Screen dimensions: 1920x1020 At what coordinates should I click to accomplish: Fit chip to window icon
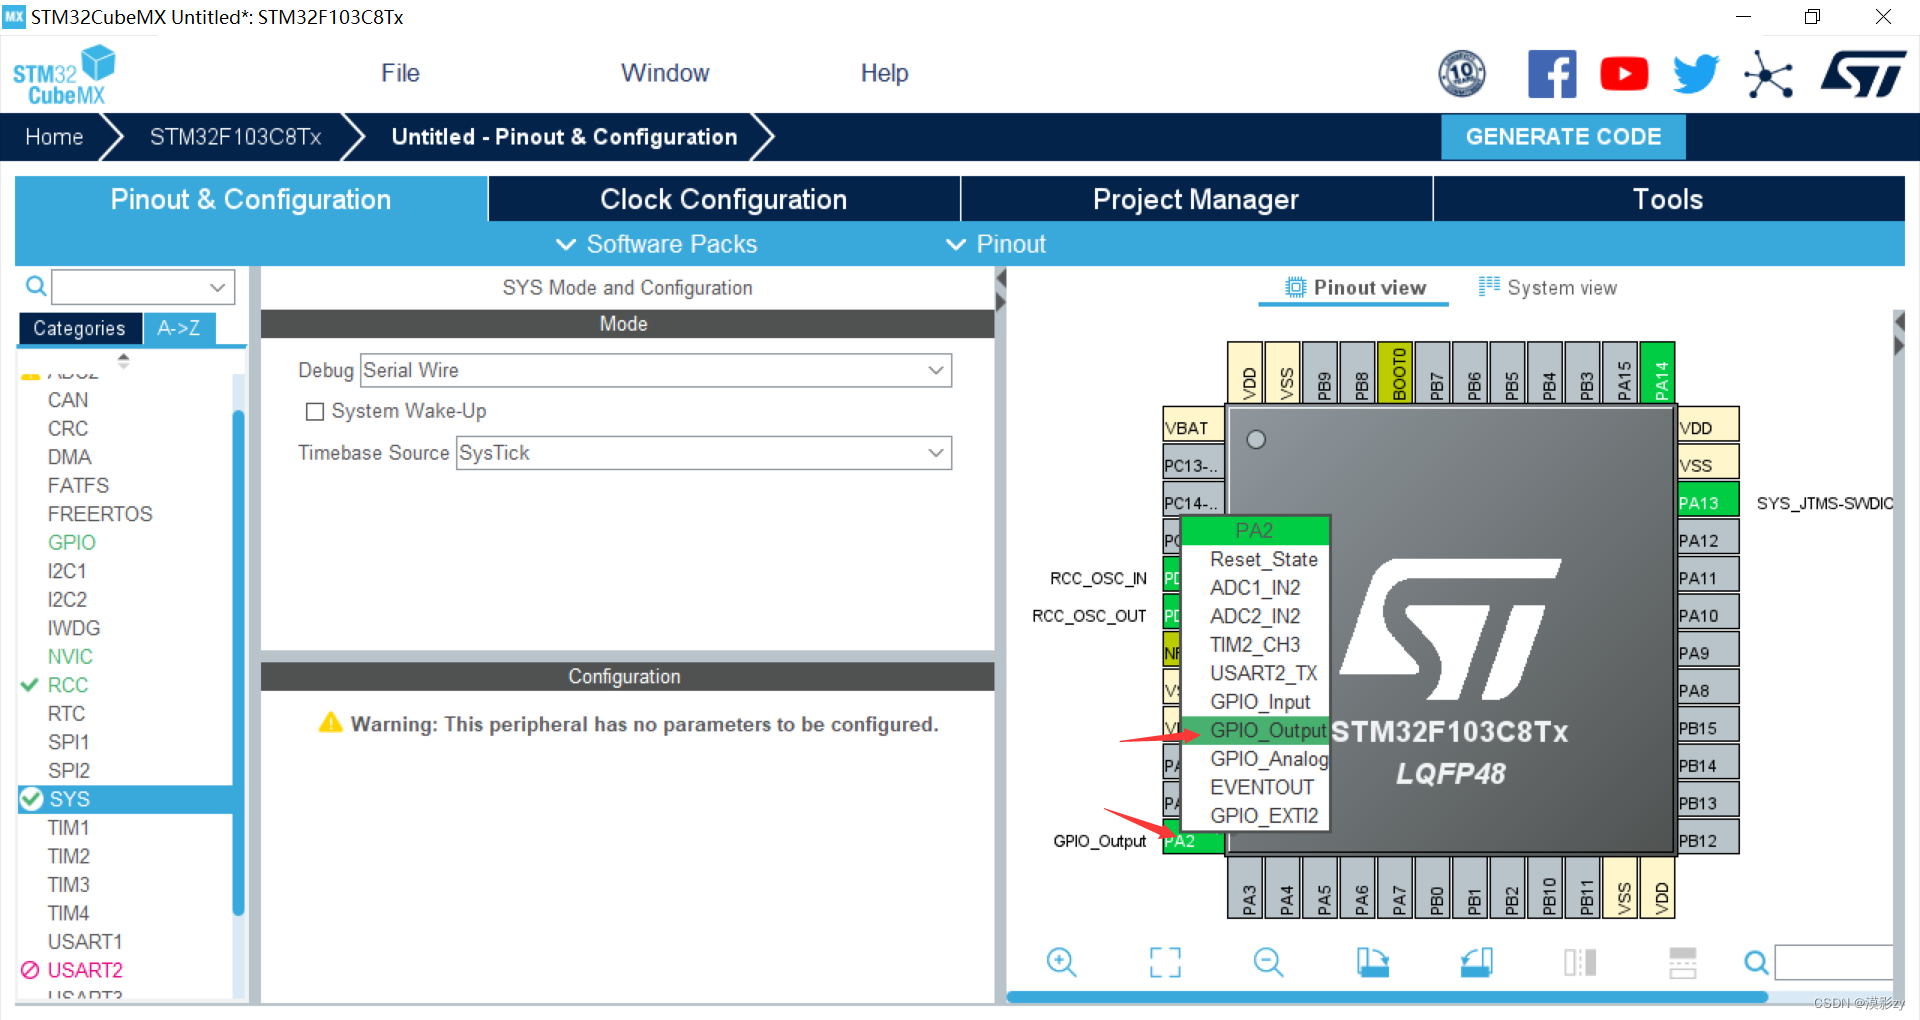(1165, 962)
